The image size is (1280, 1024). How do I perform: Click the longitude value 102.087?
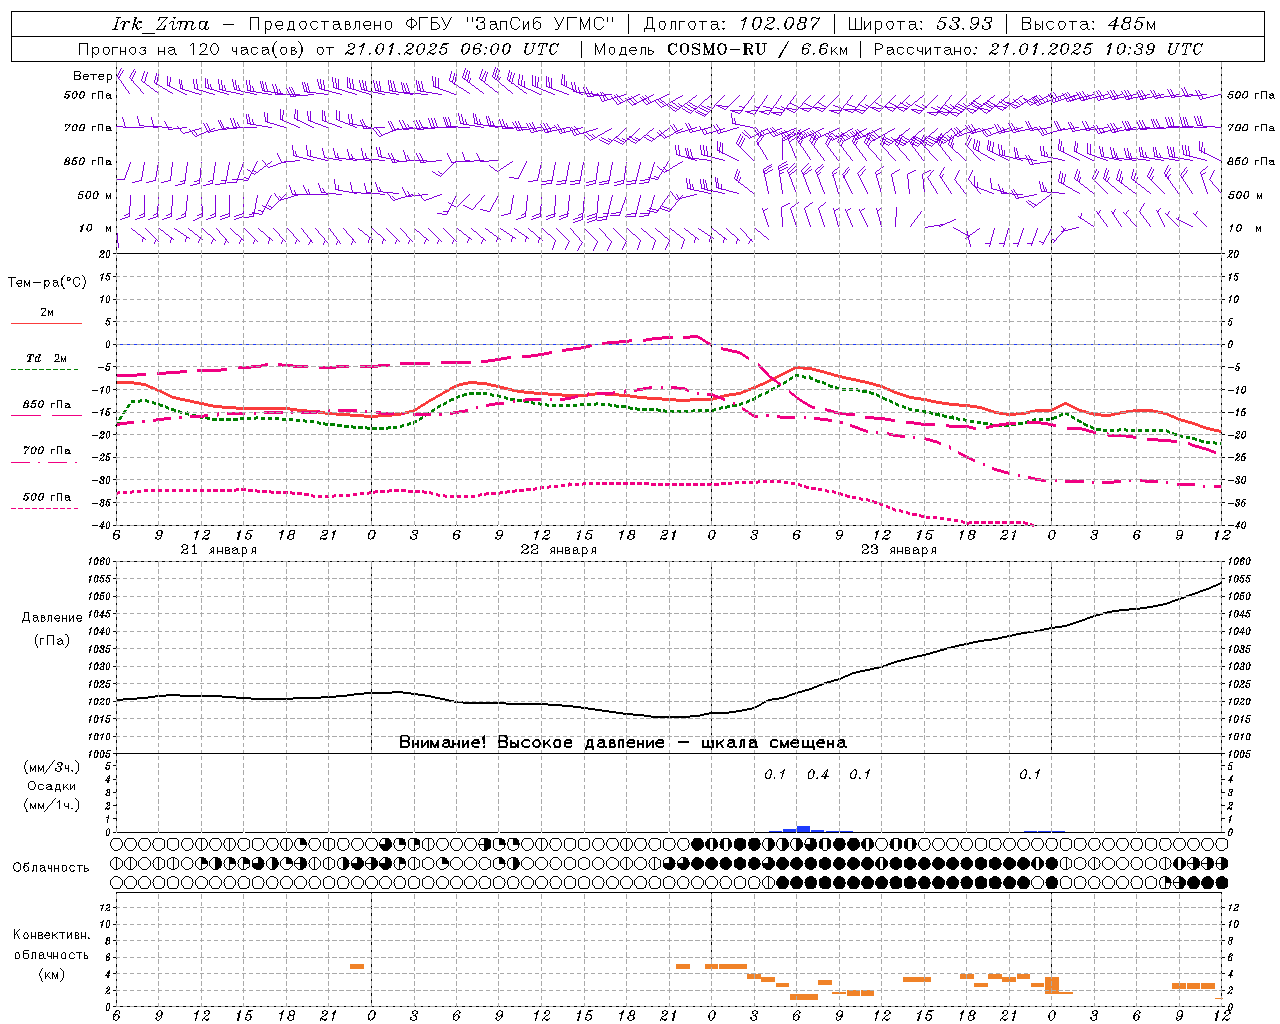780,24
